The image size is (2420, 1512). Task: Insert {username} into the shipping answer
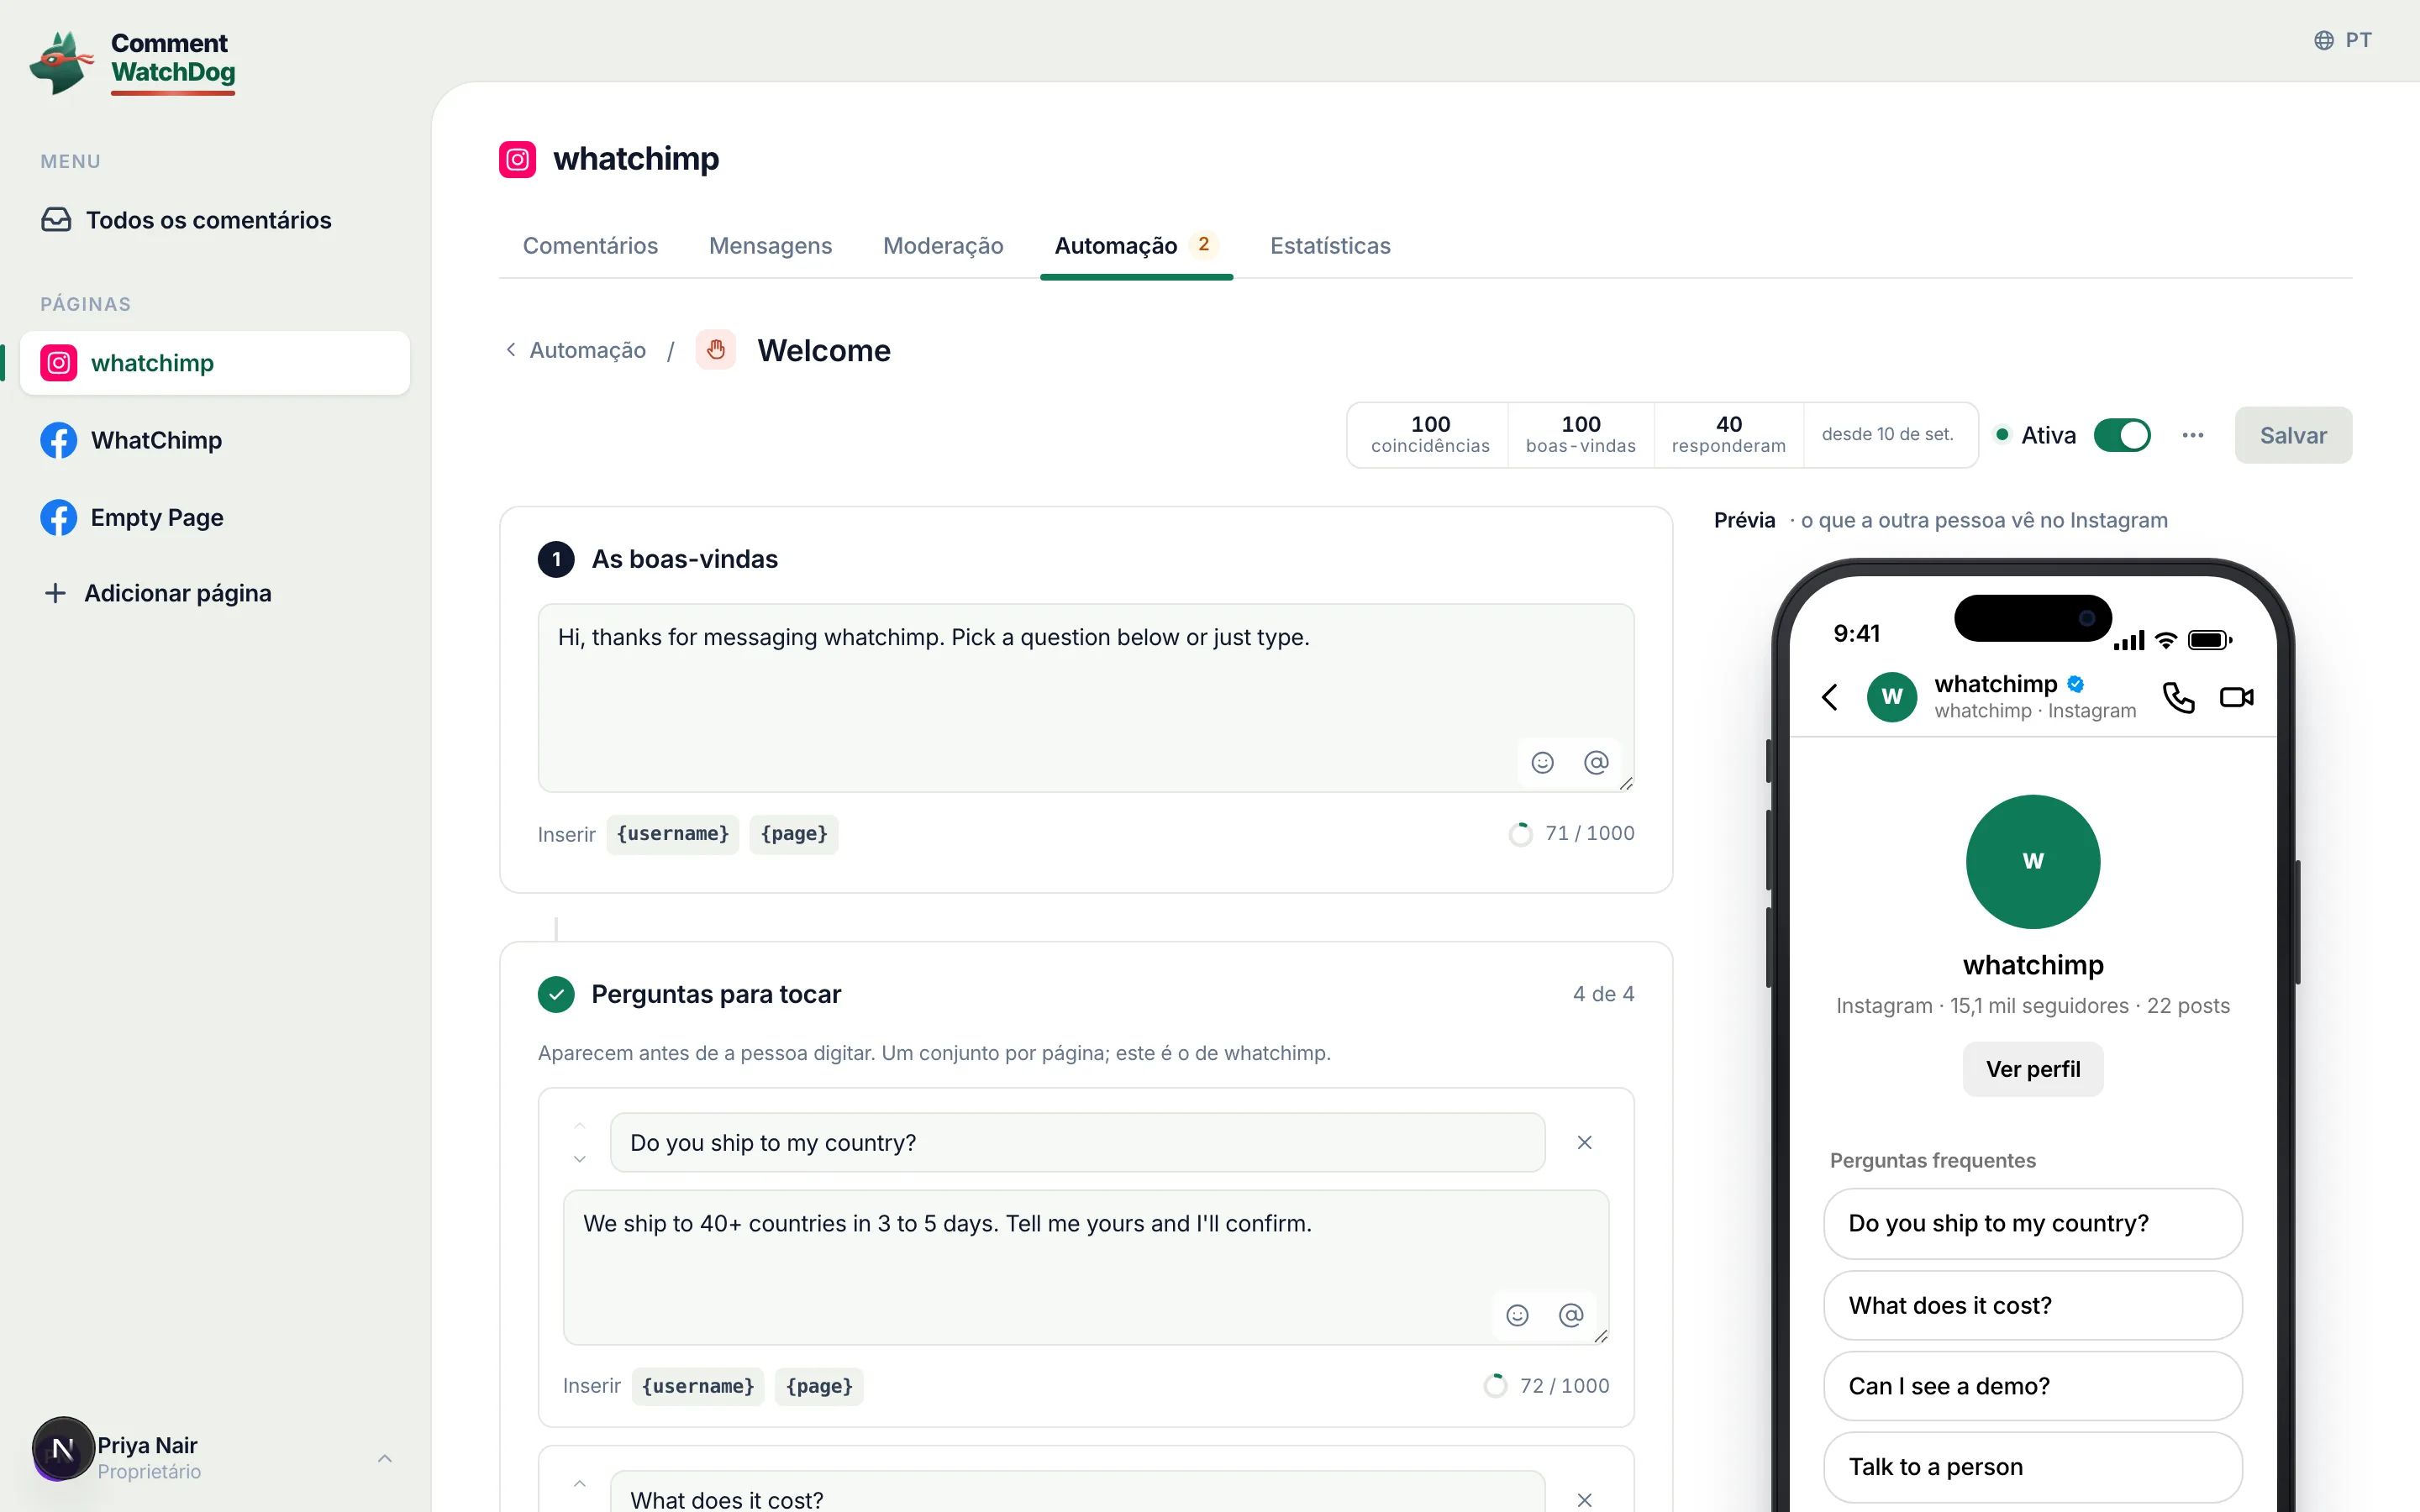click(698, 1386)
